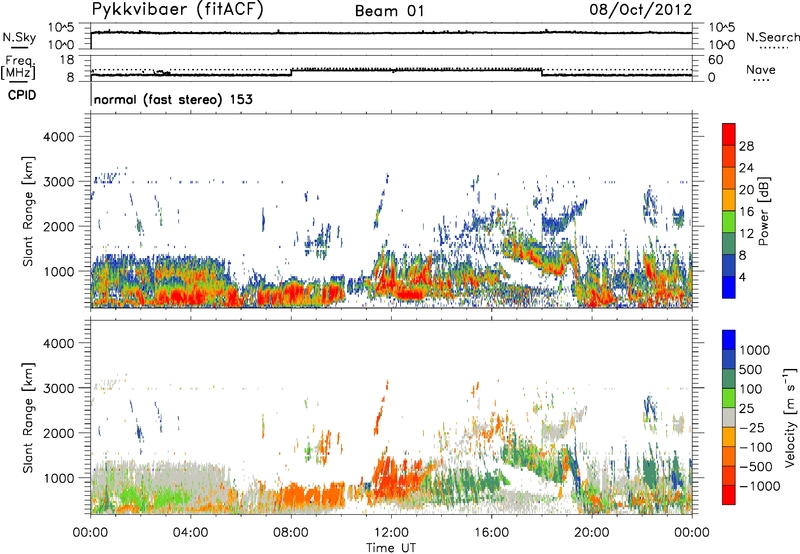Click the Power scale value "4"
The height and width of the screenshot is (554, 800).
(742, 278)
